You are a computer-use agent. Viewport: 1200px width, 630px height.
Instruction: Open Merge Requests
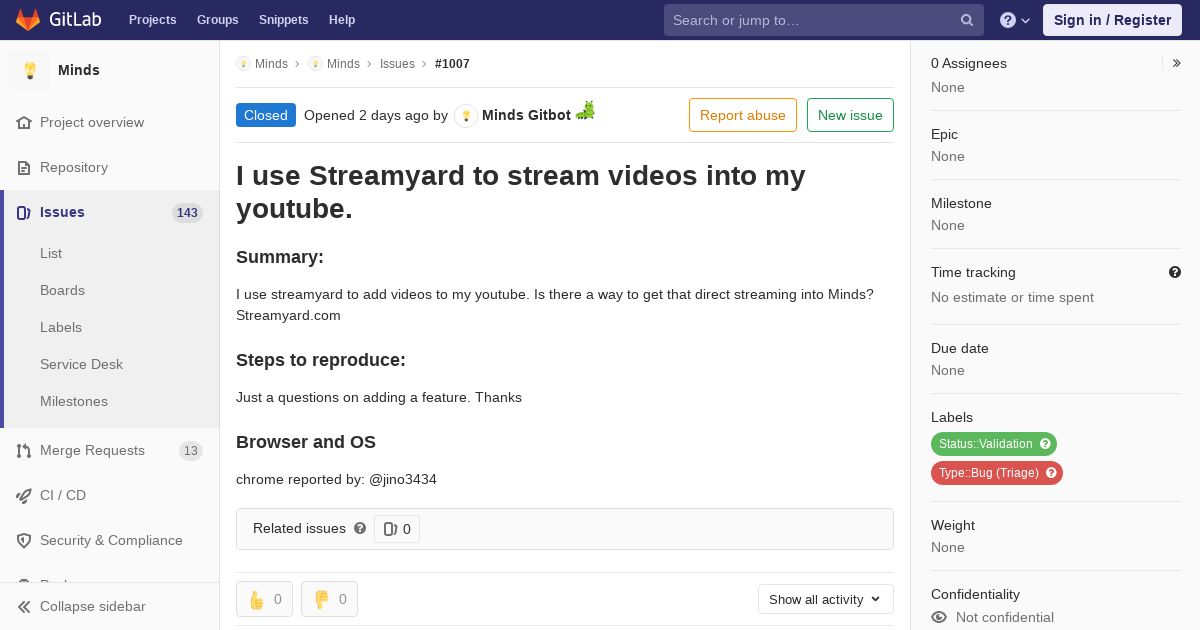[92, 450]
